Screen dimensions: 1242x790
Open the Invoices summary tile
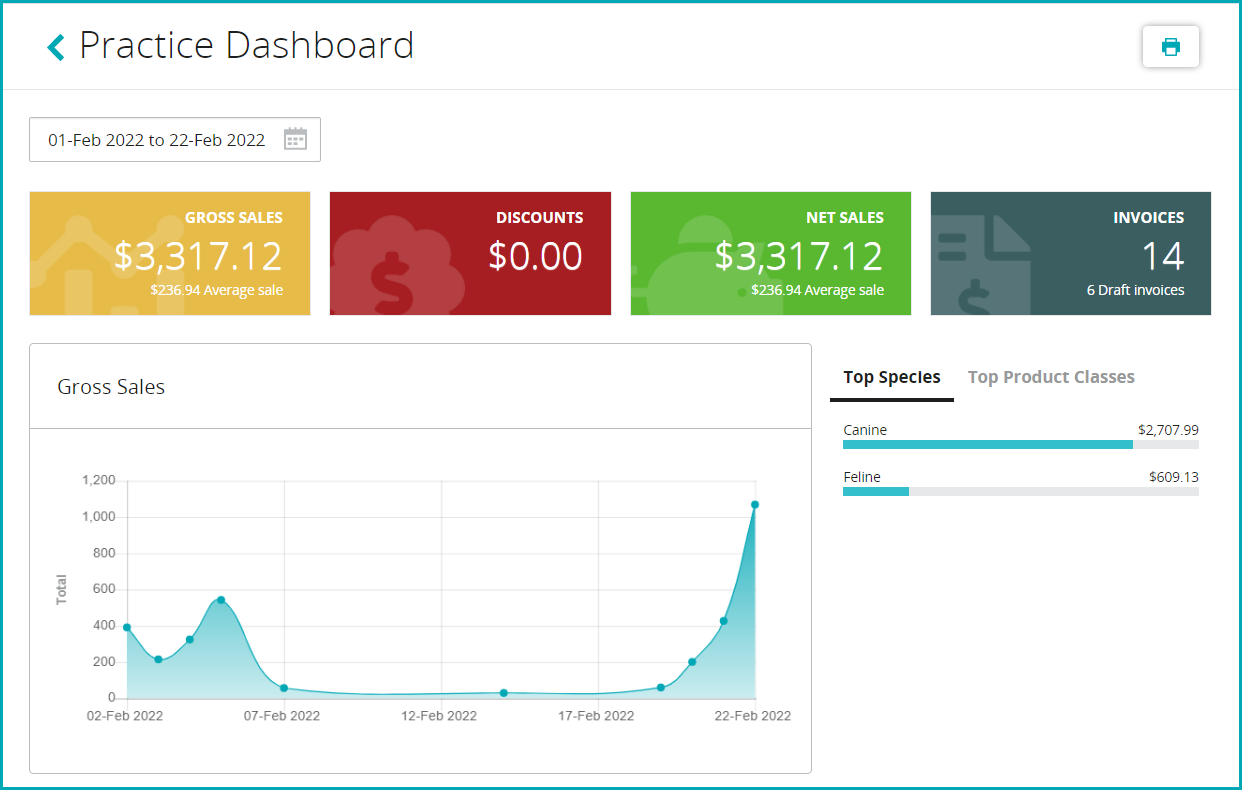coord(1070,254)
